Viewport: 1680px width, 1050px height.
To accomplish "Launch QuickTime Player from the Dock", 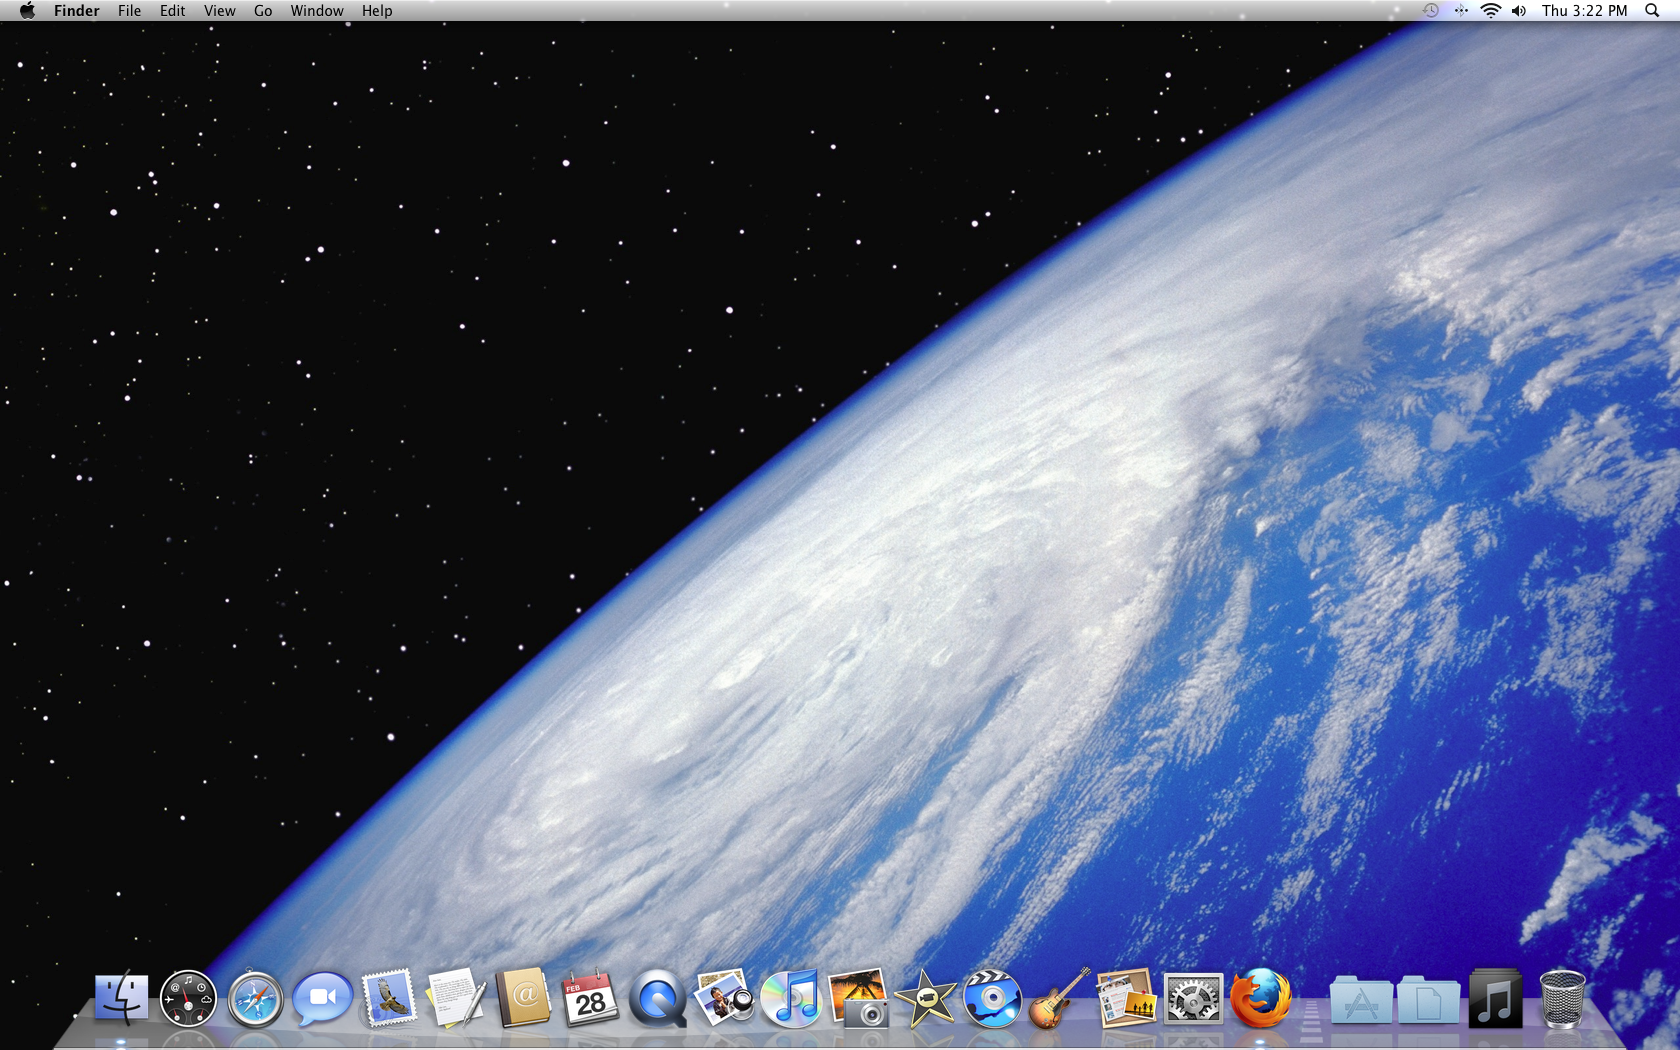I will click(657, 998).
